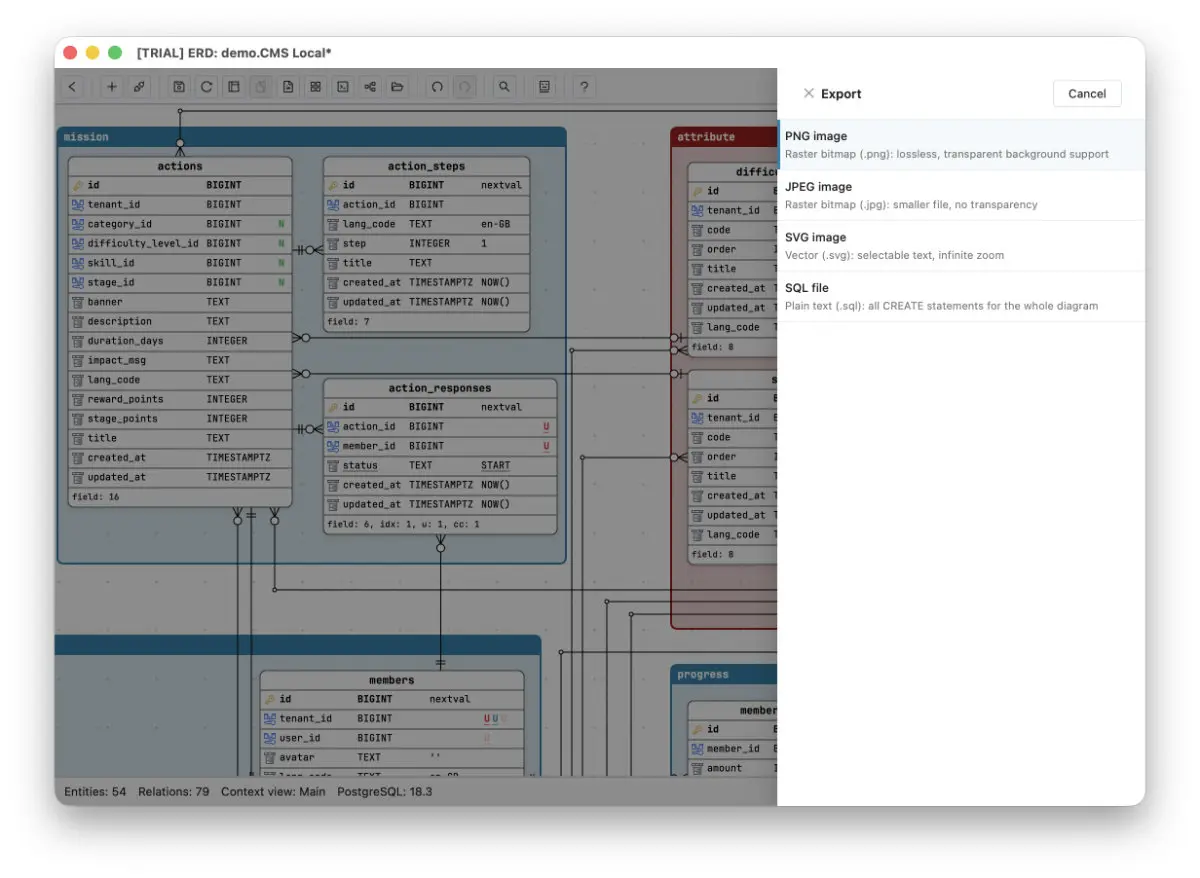
Task: Click the back arrow toolbar icon
Action: click(x=72, y=87)
